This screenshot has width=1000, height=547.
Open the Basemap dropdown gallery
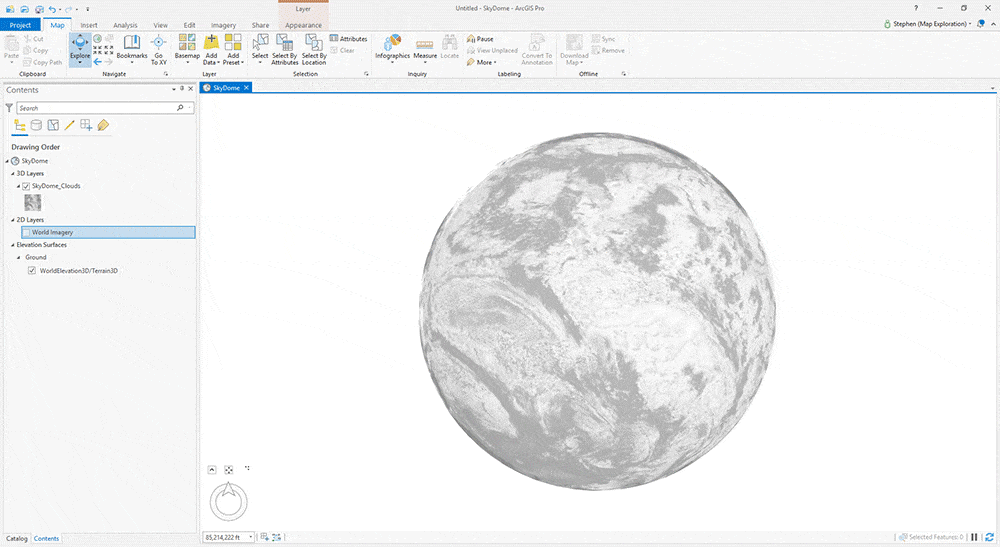coord(187,48)
